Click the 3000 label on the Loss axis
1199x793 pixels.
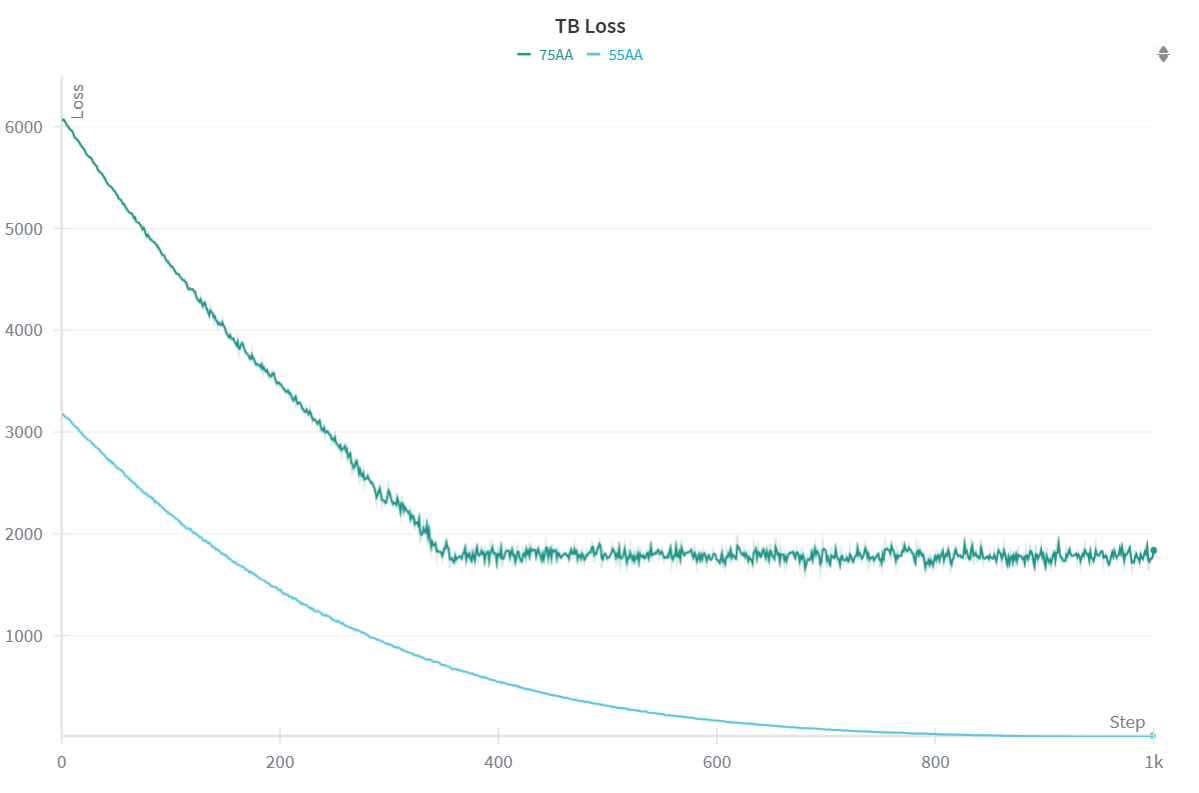coord(23,432)
